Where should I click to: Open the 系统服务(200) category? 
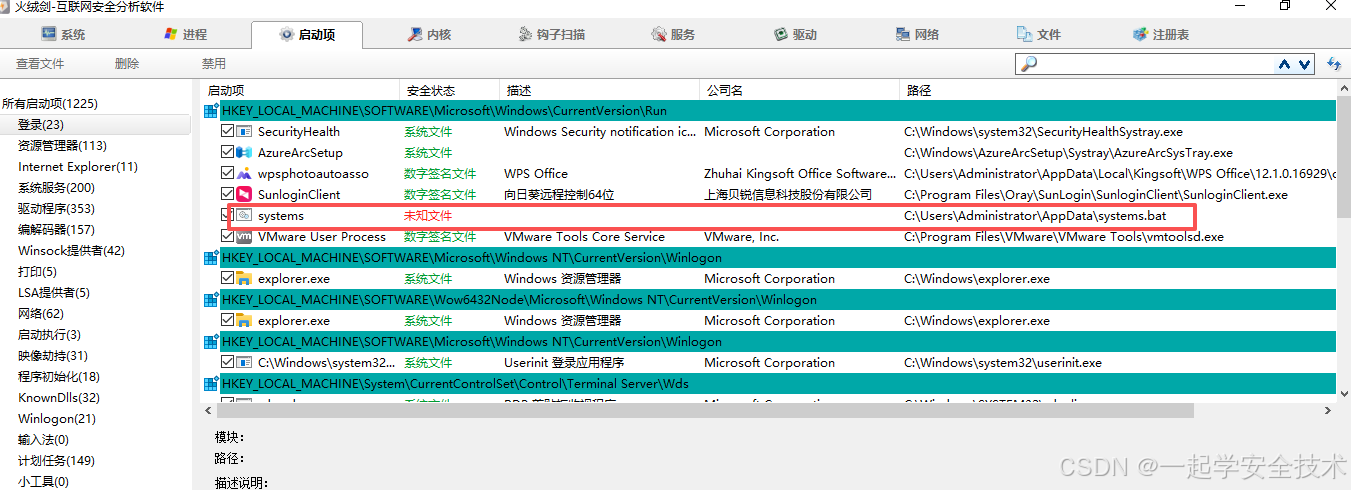click(56, 188)
